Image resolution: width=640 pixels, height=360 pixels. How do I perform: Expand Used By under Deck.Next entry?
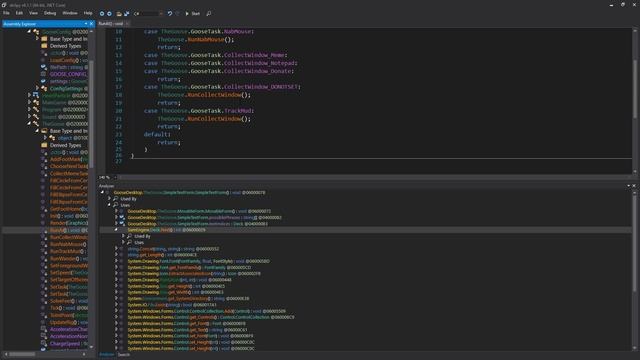click(x=123, y=236)
